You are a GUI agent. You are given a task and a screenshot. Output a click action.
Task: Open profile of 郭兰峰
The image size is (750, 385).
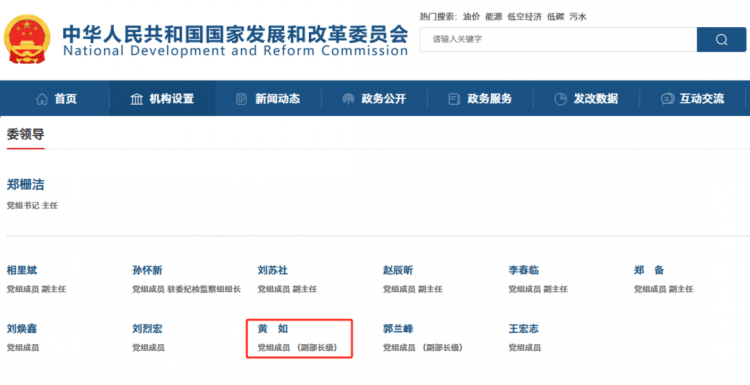398,329
